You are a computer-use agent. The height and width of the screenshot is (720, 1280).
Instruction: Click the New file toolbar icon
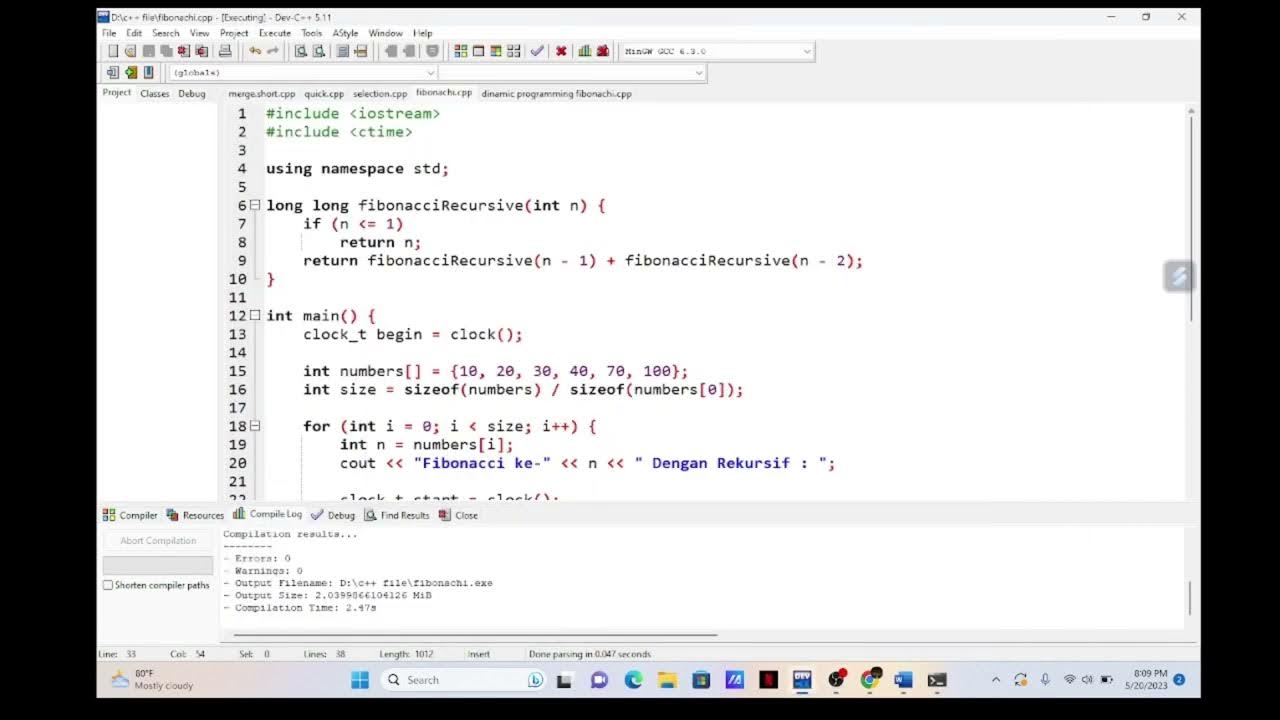point(113,51)
